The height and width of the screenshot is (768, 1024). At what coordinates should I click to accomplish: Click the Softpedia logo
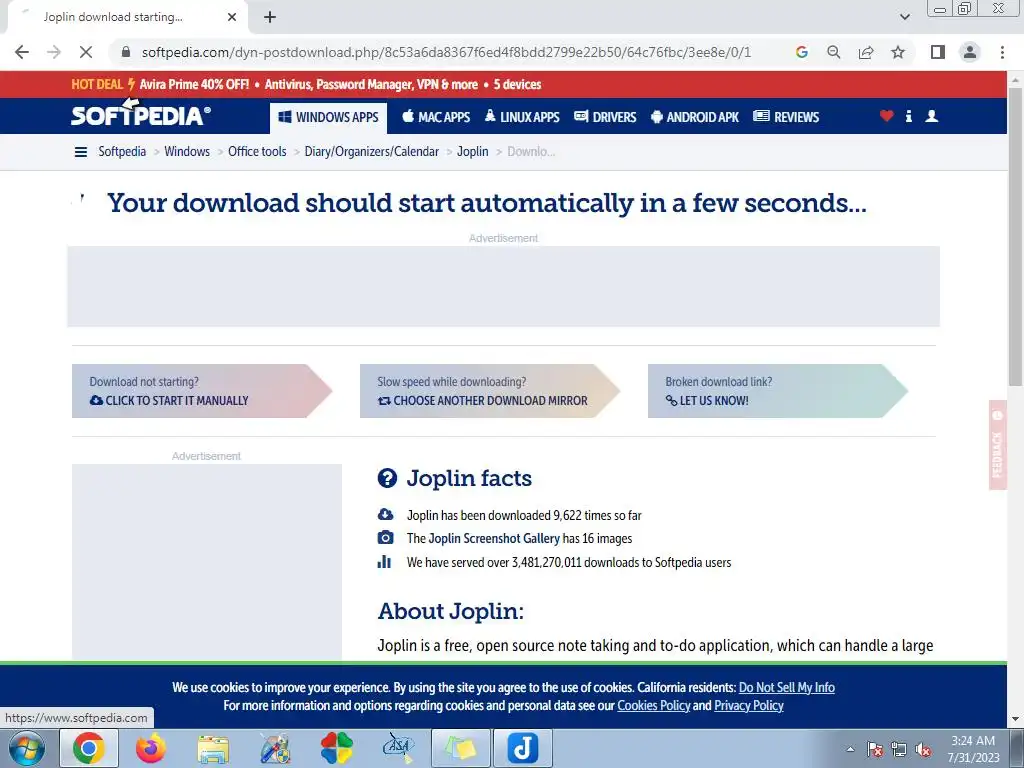click(140, 114)
